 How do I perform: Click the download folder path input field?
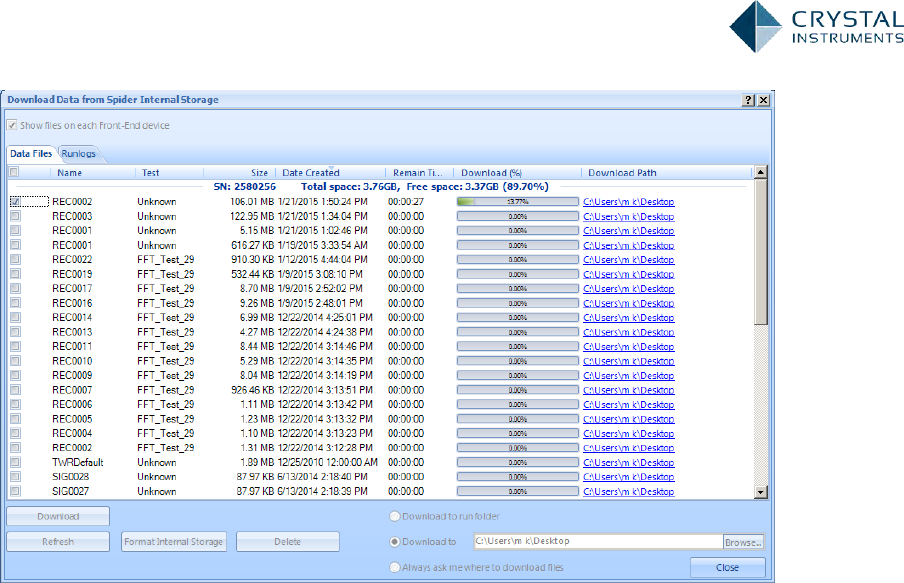[x=598, y=541]
